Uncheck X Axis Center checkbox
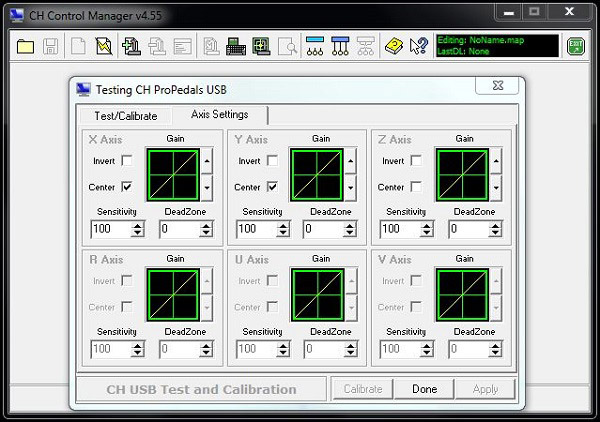The height and width of the screenshot is (422, 600). click(x=127, y=187)
